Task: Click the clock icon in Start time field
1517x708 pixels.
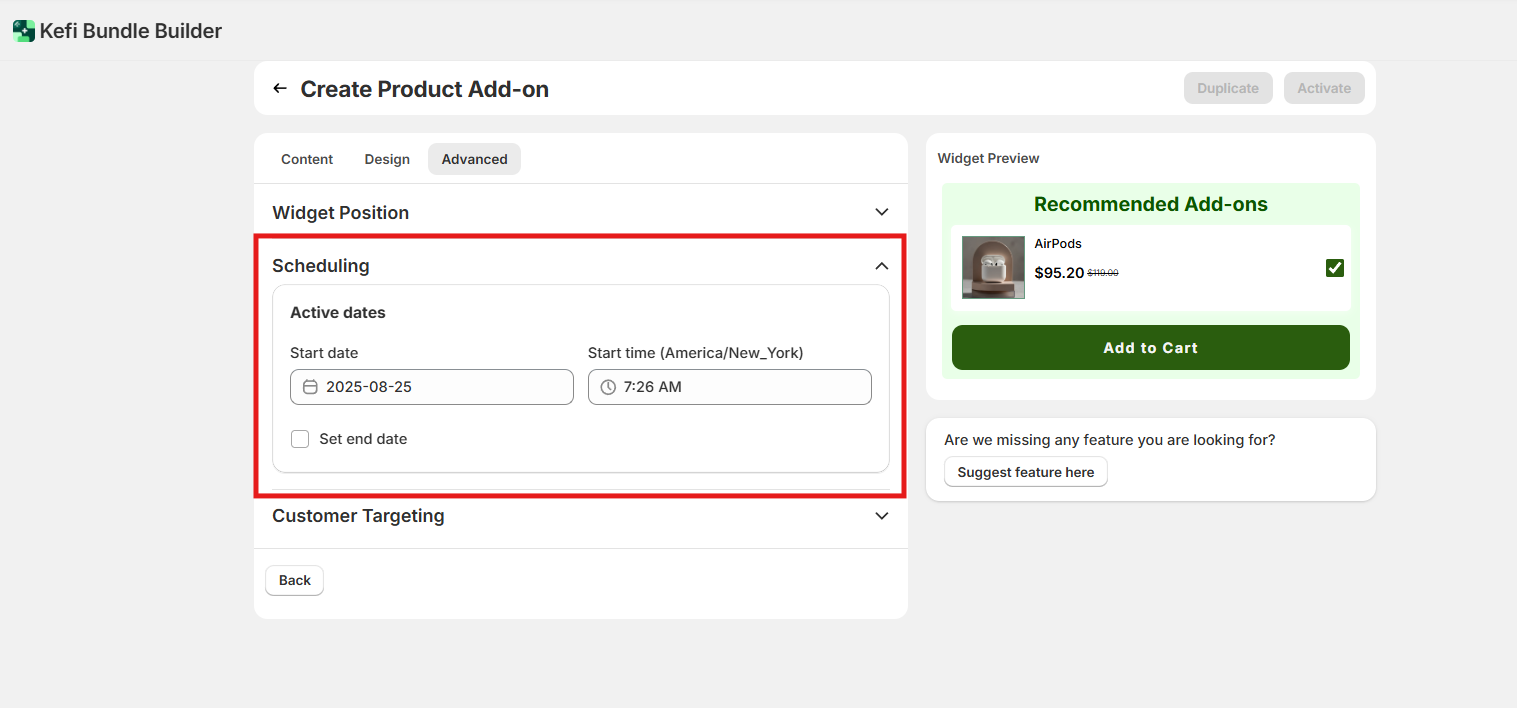Action: 608,387
